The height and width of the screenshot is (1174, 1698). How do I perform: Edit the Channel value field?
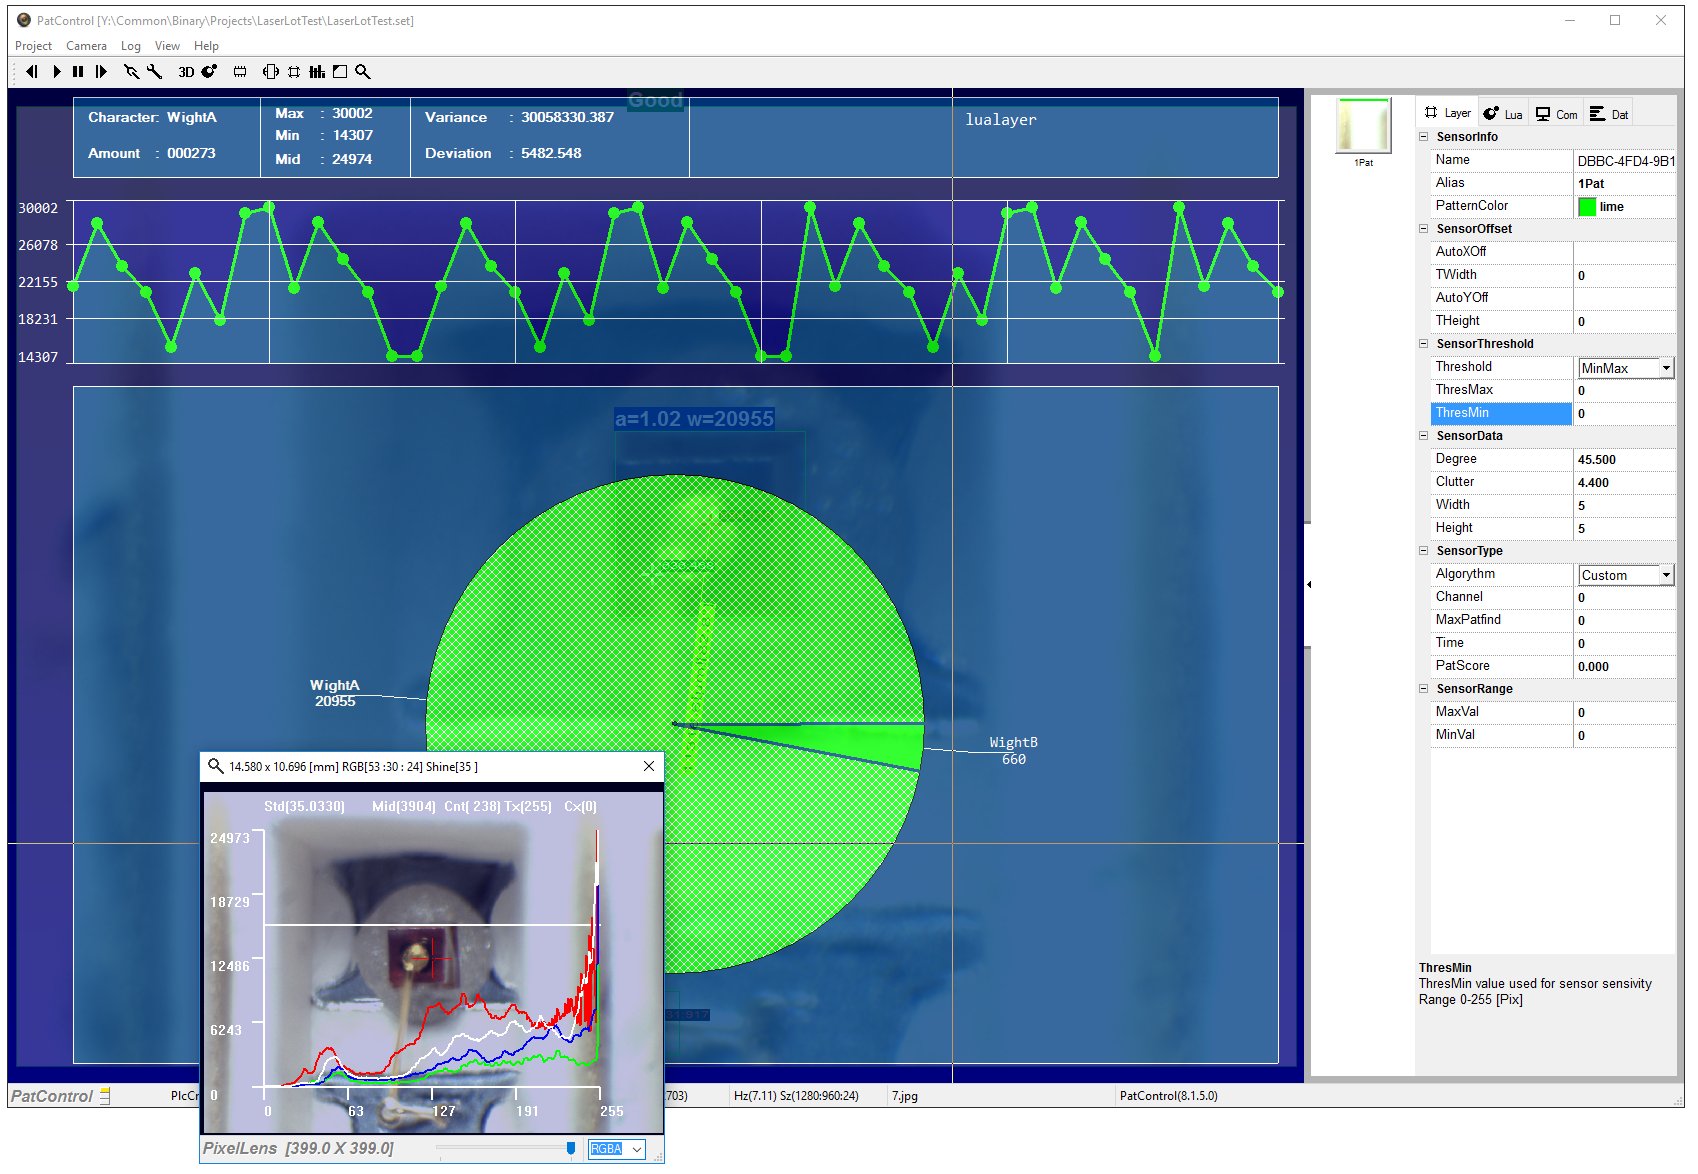1624,597
